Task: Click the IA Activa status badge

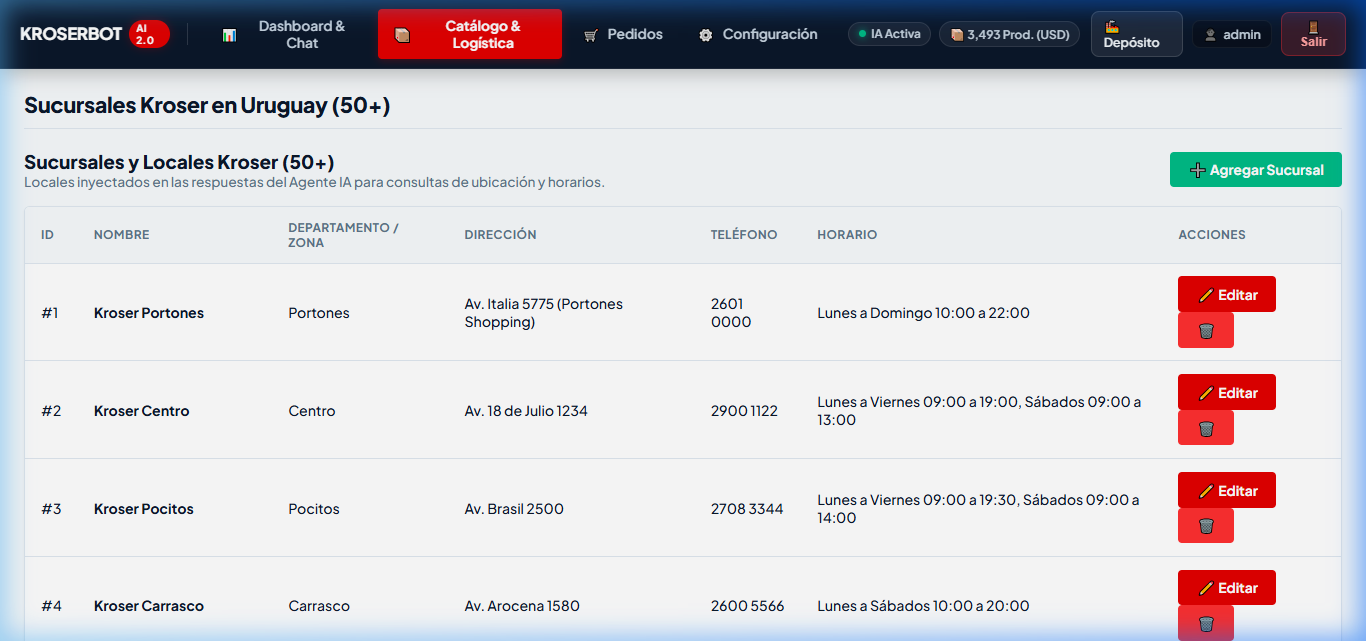Action: coord(889,34)
